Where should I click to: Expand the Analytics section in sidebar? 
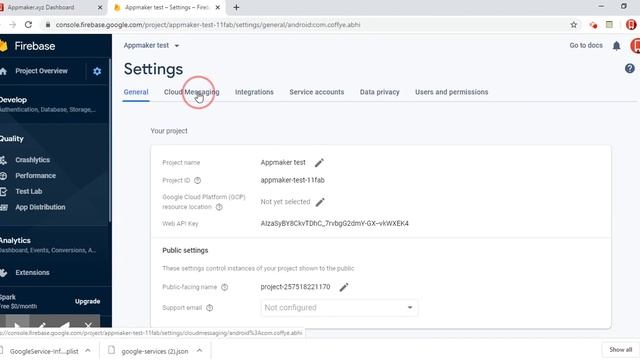pyautogui.click(x=49, y=245)
